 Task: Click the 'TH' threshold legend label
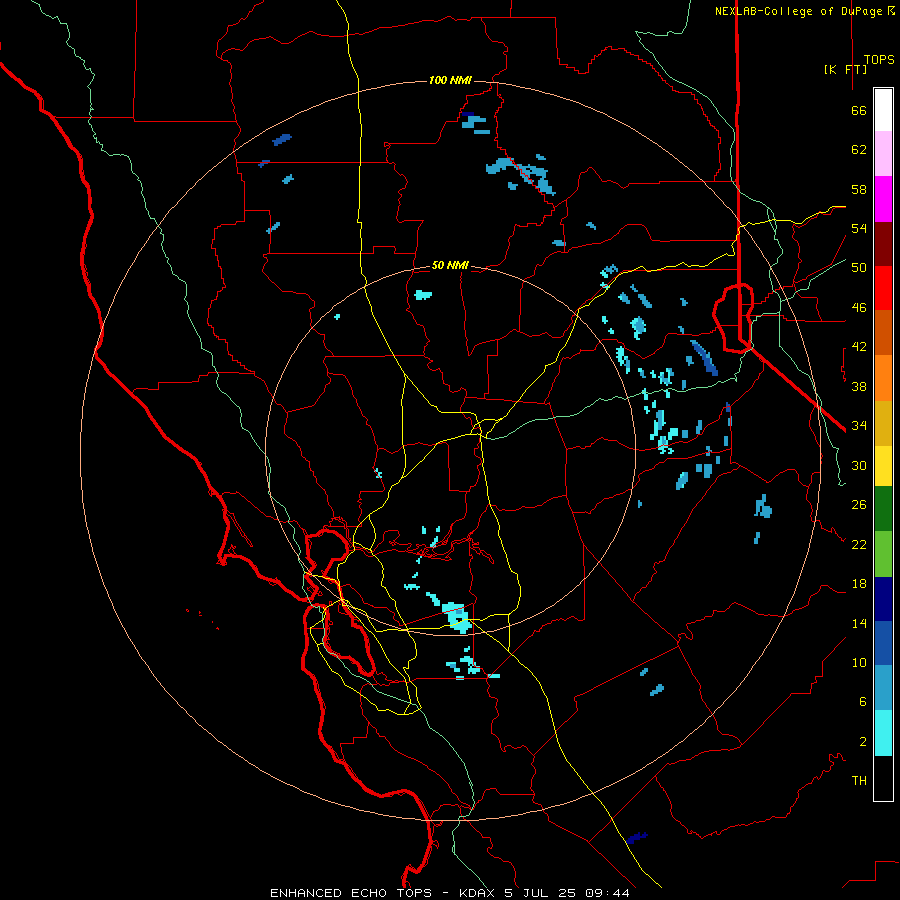click(859, 781)
